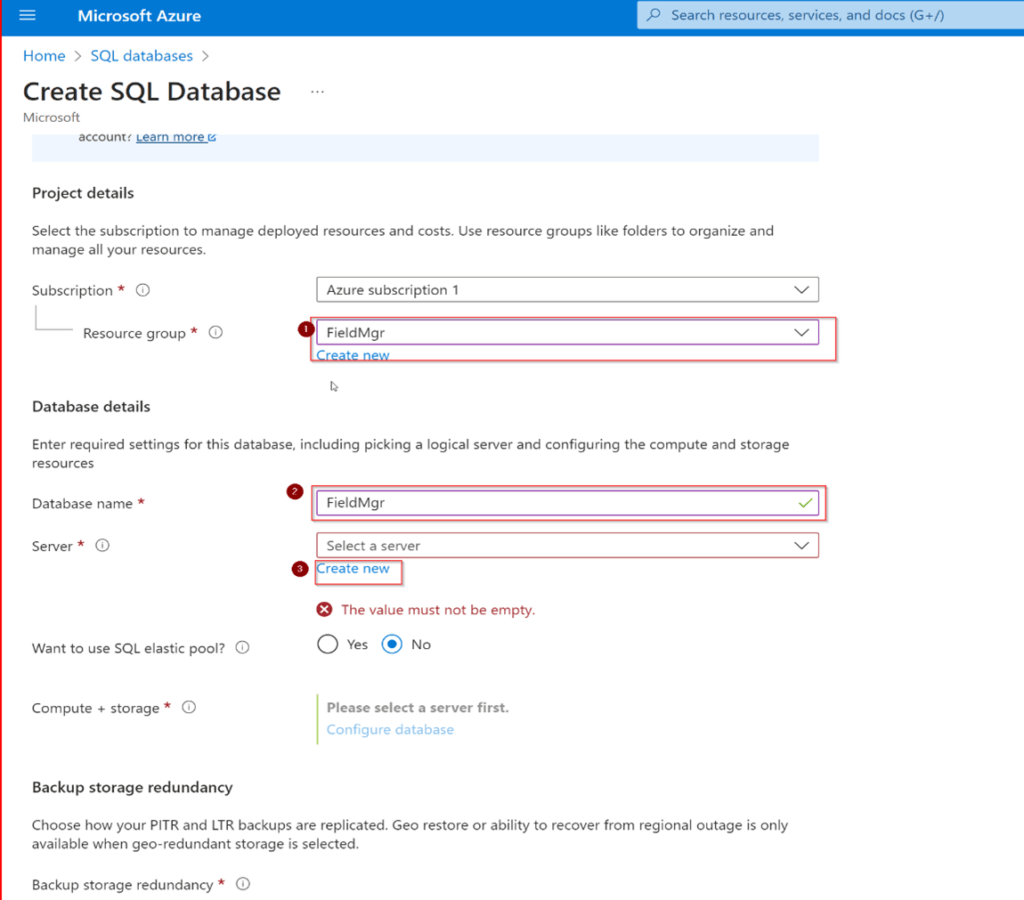Open the Azure portal hamburger menu

point(27,15)
